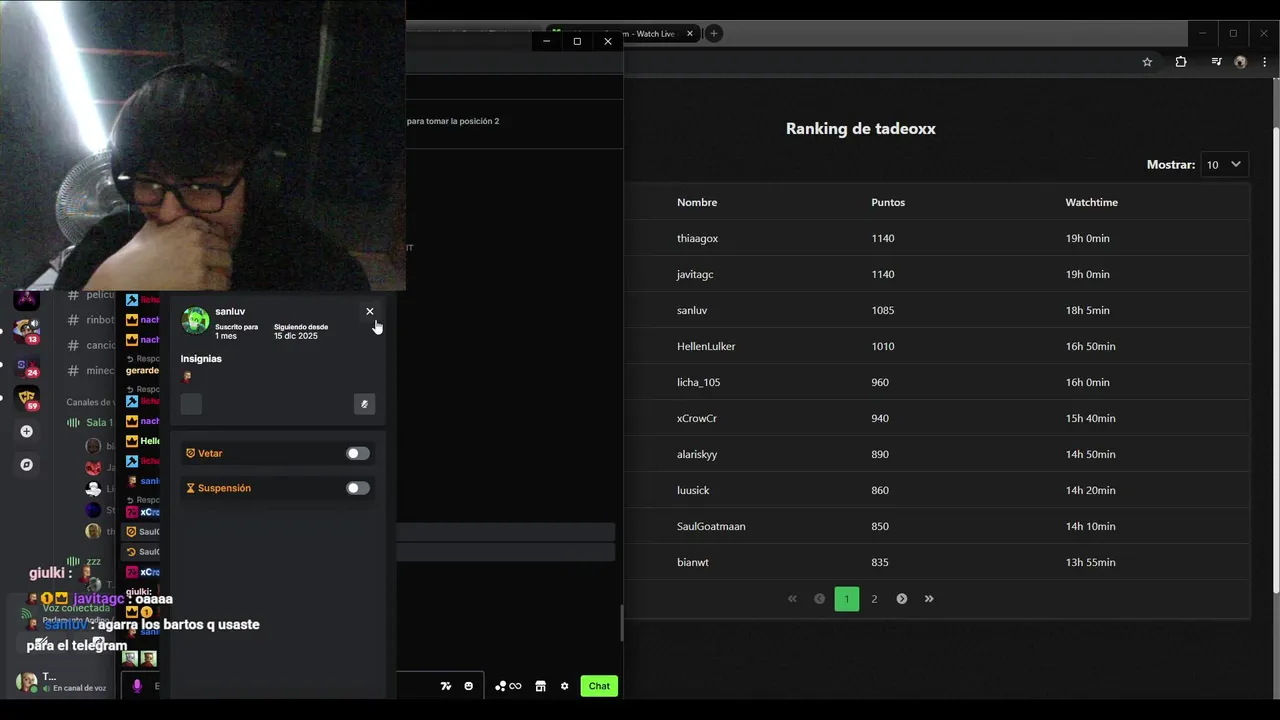Click sanluv's badge under Insignias
The image size is (1280, 720).
click(x=187, y=377)
